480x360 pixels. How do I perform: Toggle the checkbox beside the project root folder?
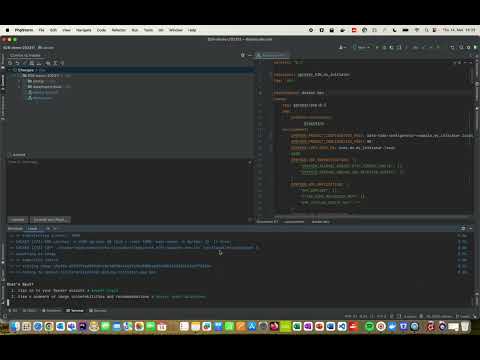[19, 76]
